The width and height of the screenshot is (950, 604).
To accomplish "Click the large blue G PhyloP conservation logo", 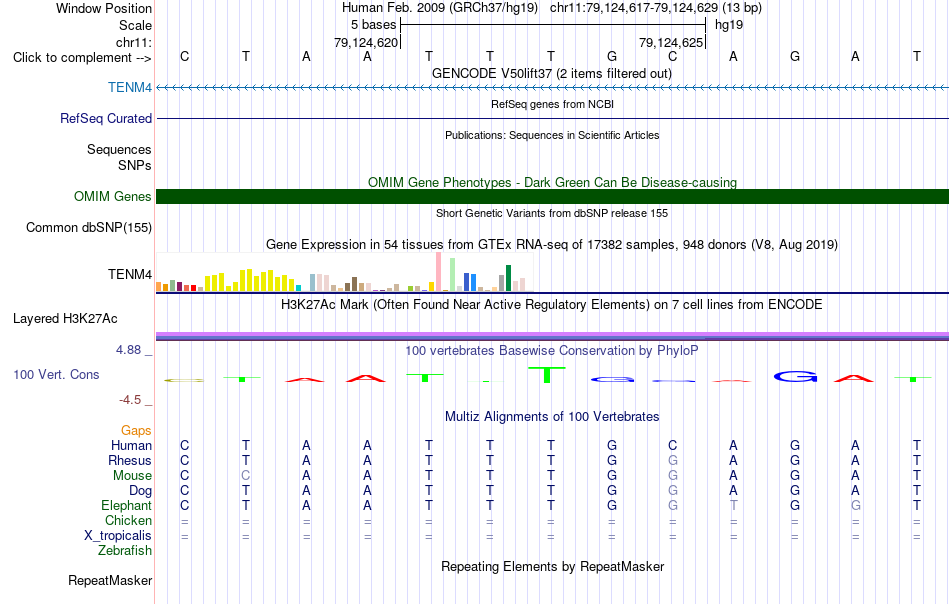I will [x=795, y=376].
